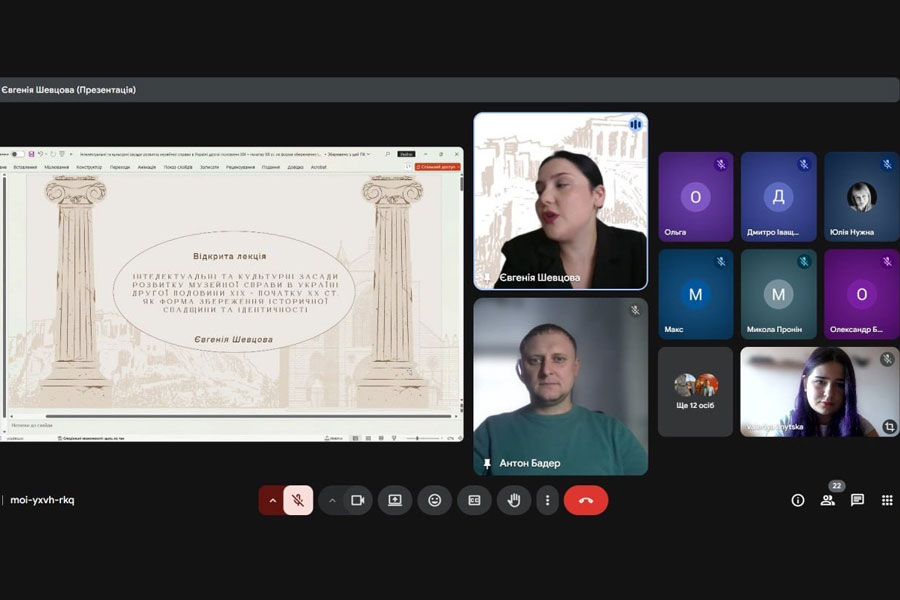This screenshot has height=600, width=900.
Task: Open the Переходи tab in PowerPoint ribbon
Action: pyautogui.click(x=120, y=167)
